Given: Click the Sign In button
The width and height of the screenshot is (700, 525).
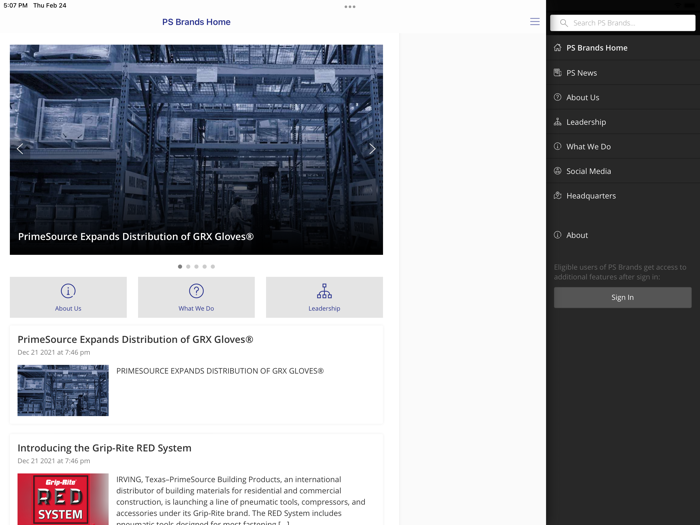Looking at the screenshot, I should (x=622, y=297).
